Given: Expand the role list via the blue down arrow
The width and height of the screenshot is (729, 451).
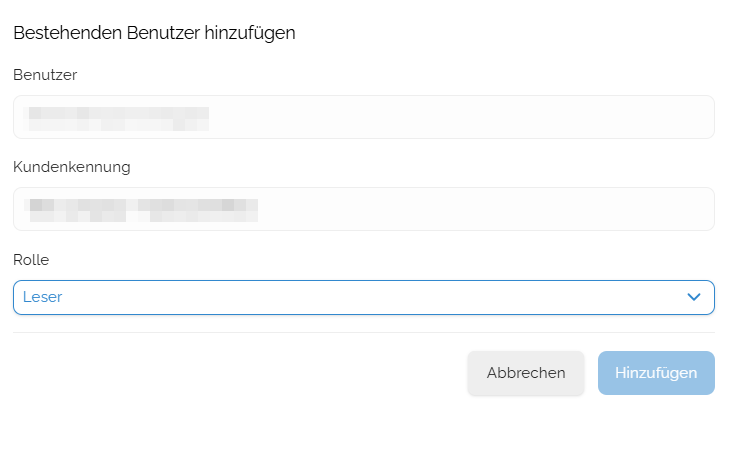Looking at the screenshot, I should (694, 297).
